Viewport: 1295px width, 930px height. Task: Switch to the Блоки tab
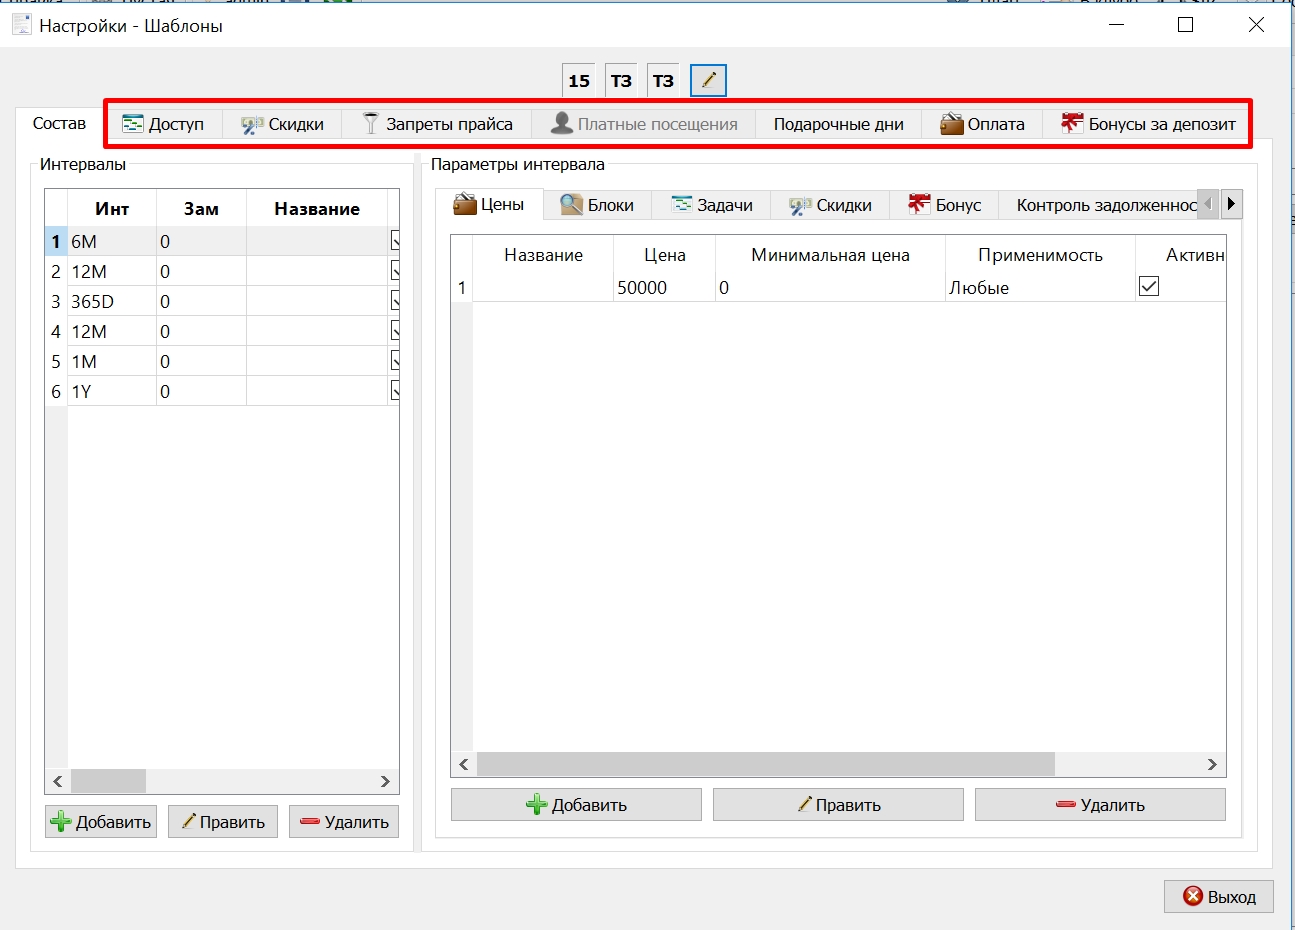[x=597, y=205]
